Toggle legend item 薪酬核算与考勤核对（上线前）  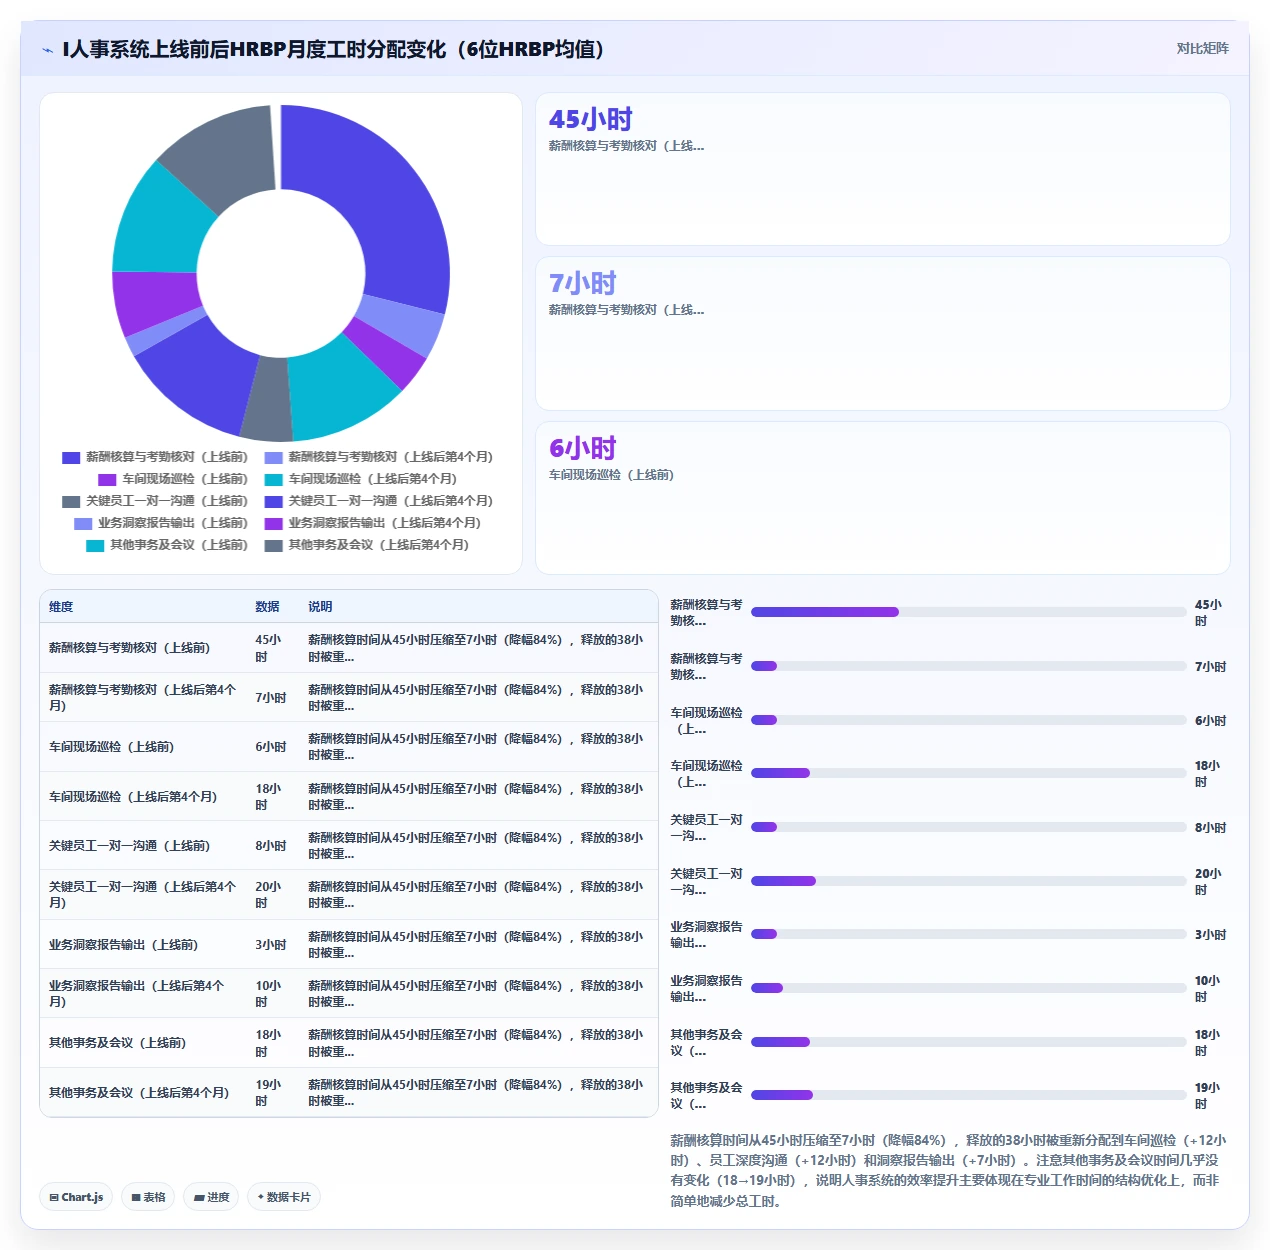coord(155,457)
